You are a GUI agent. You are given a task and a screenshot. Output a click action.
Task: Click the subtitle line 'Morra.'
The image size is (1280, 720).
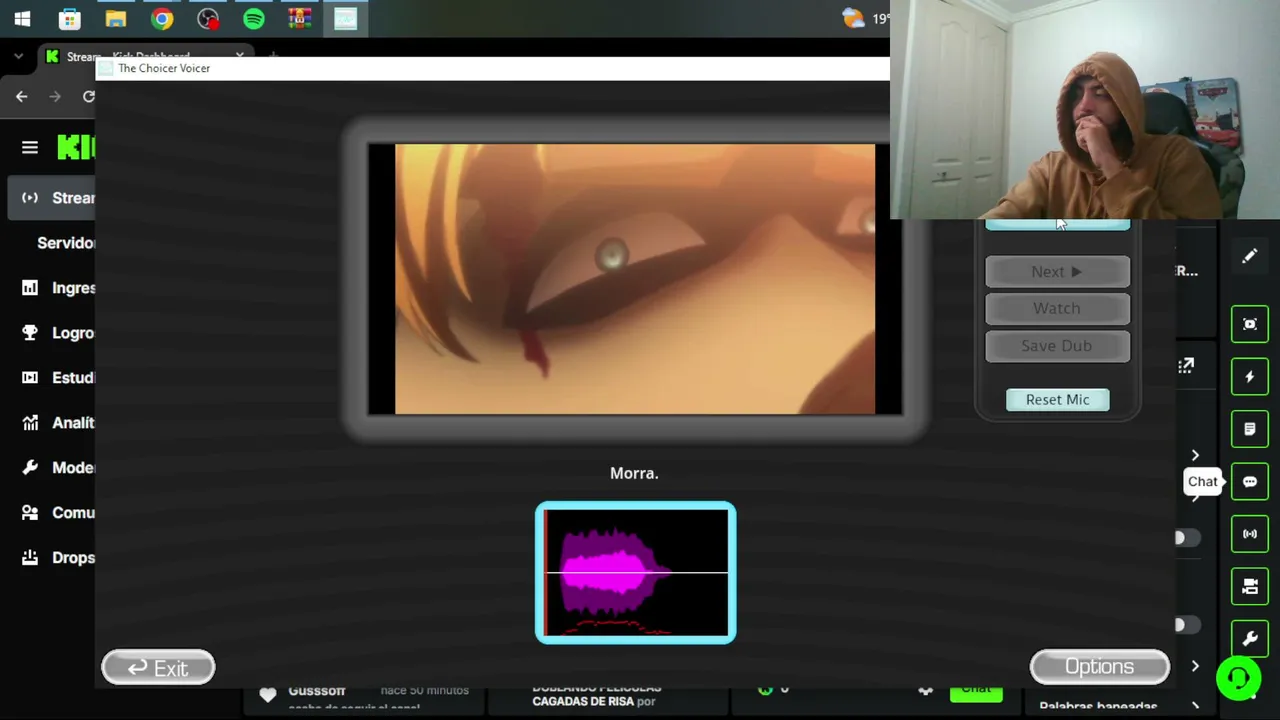634,473
